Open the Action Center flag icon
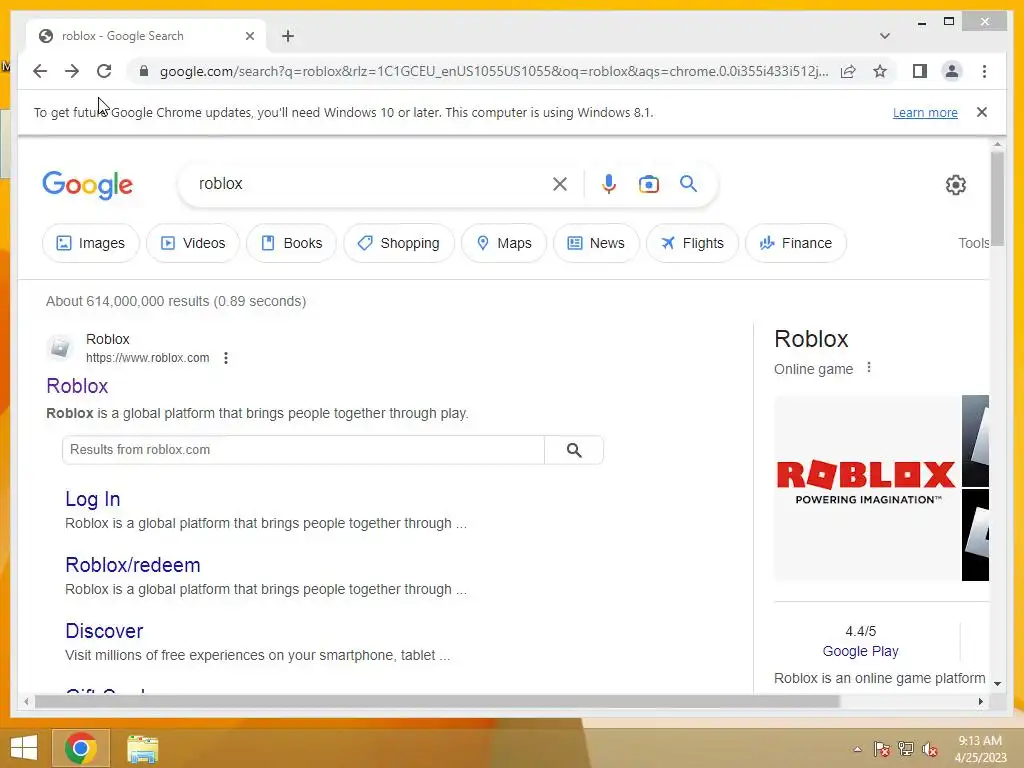Image resolution: width=1024 pixels, height=768 pixels. click(x=881, y=749)
